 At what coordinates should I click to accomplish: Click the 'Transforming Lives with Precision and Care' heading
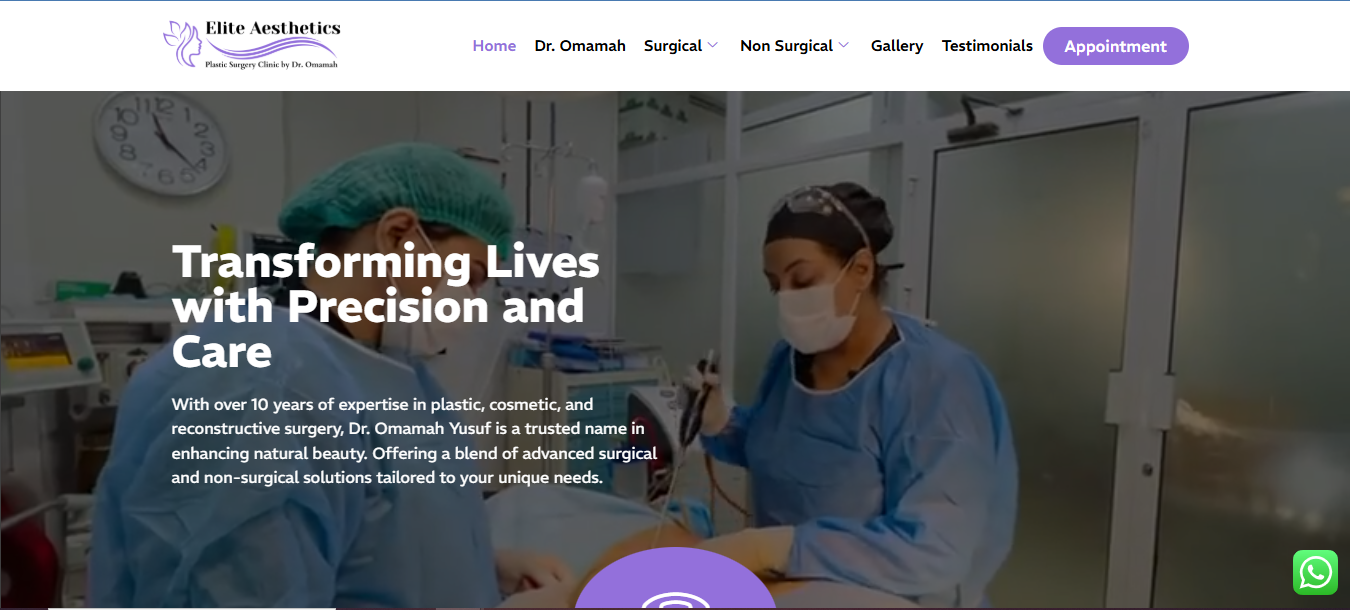point(386,307)
